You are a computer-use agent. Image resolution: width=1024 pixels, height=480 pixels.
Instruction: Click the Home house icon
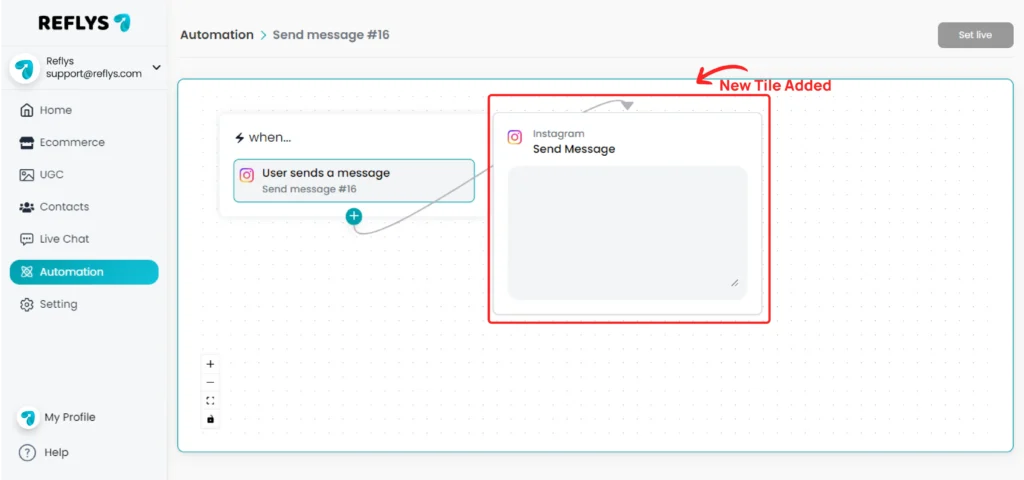click(x=26, y=110)
